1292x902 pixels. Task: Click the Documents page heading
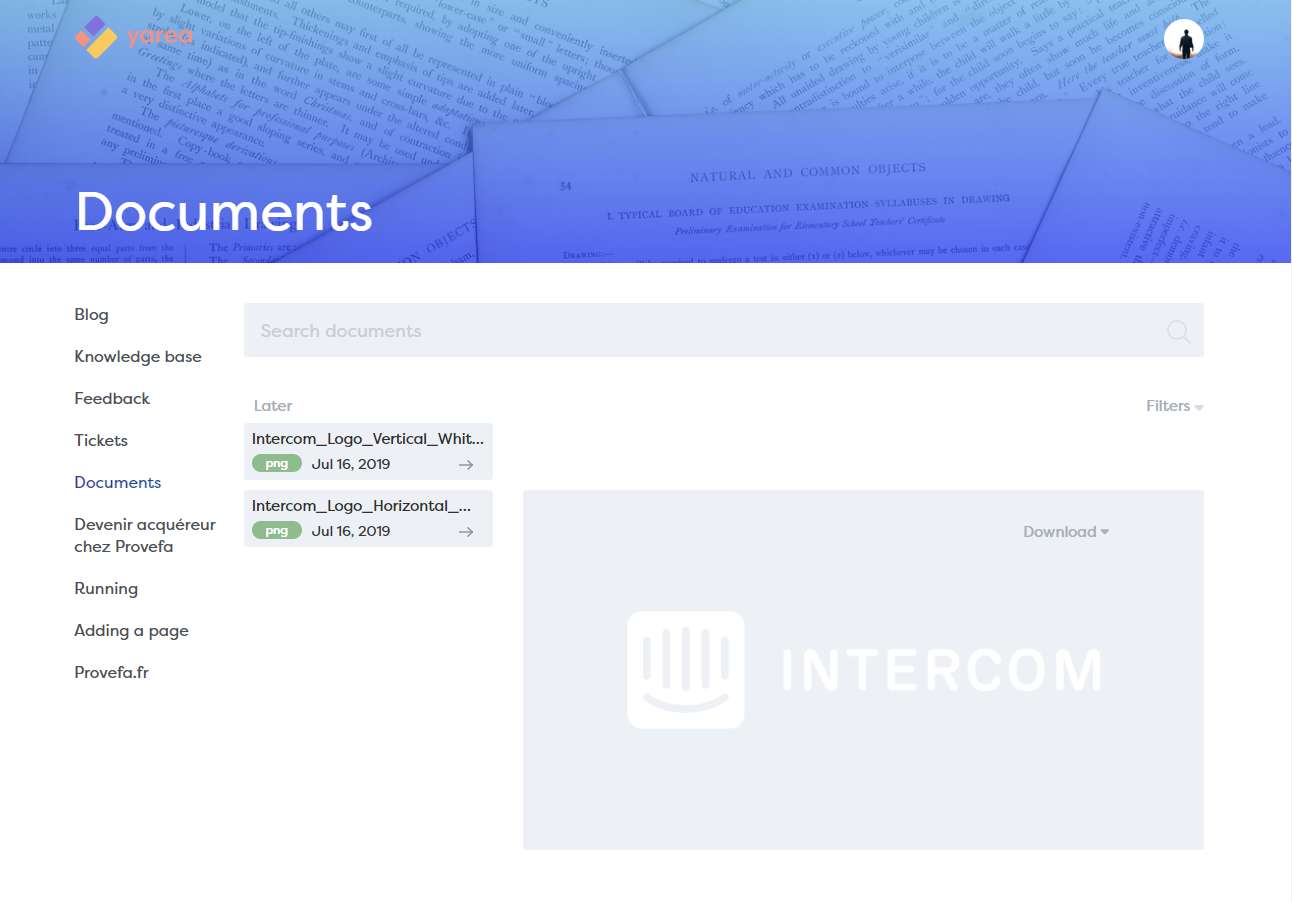[x=224, y=212]
